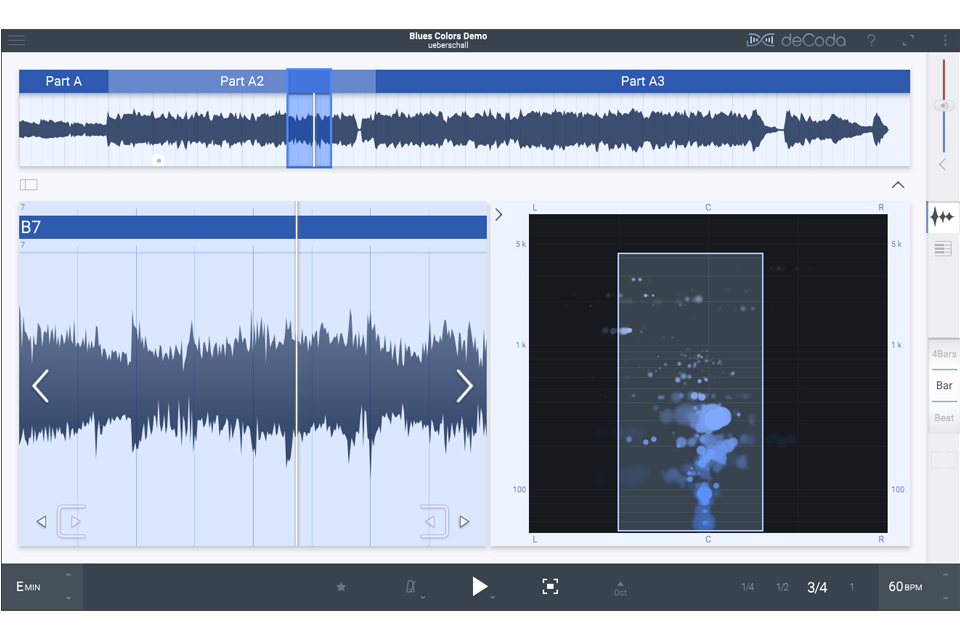Select the lyrics list icon below the waveform icon
Screen dimensions: 960x640
click(942, 248)
